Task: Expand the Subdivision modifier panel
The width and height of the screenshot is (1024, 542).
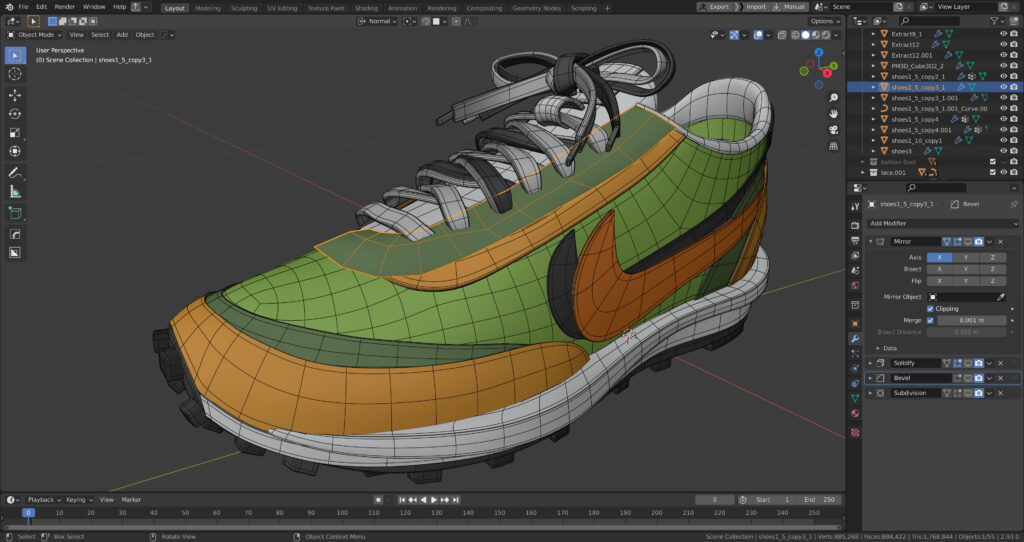Action: 871,393
